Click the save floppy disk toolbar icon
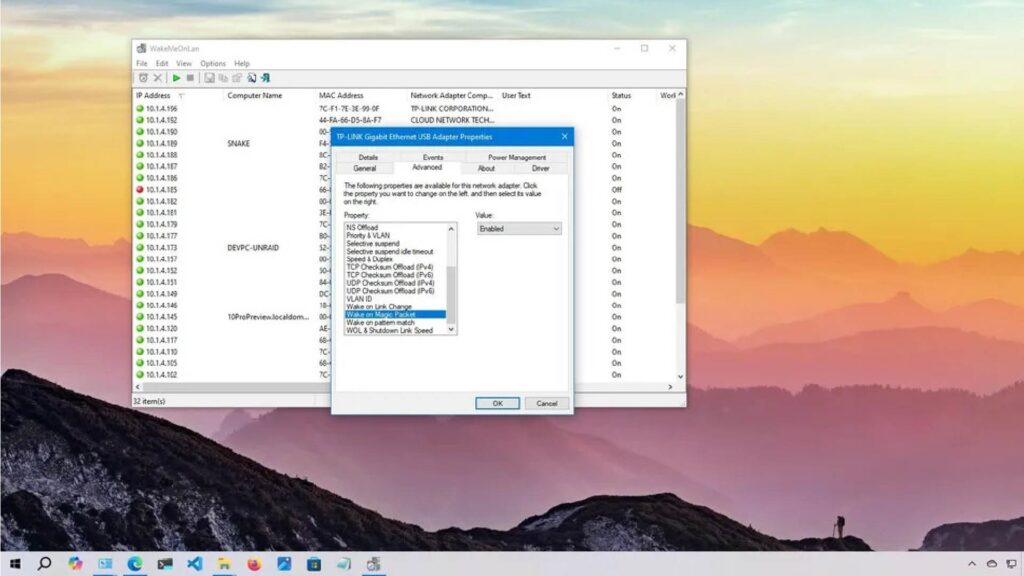Image resolution: width=1024 pixels, height=576 pixels. click(210, 78)
